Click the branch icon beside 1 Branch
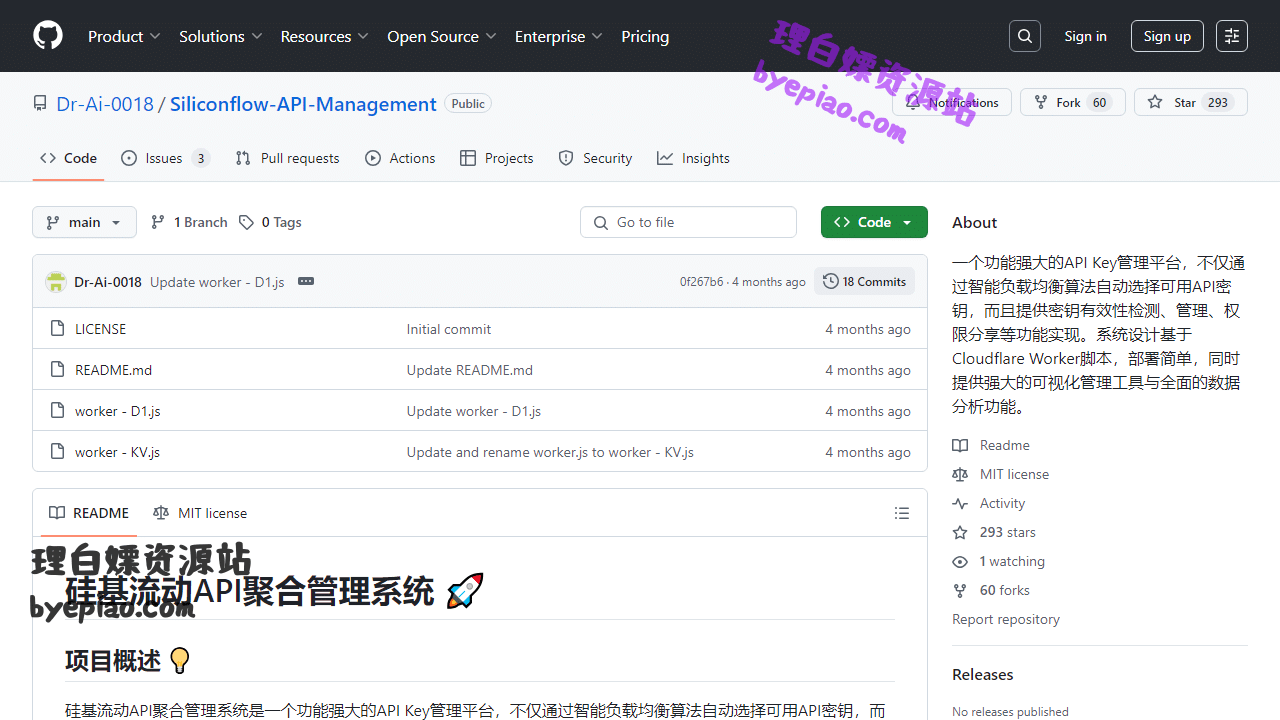The width and height of the screenshot is (1280, 720). (158, 222)
